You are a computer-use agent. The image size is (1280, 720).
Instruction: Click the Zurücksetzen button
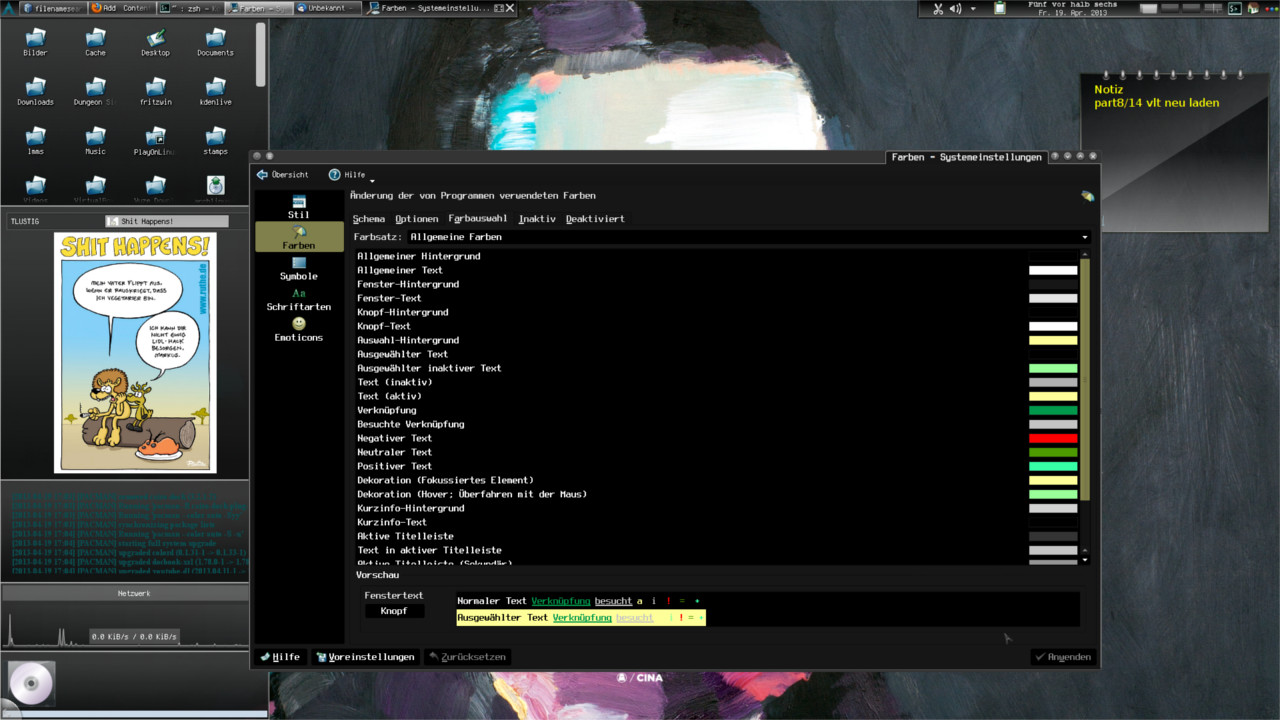click(468, 657)
